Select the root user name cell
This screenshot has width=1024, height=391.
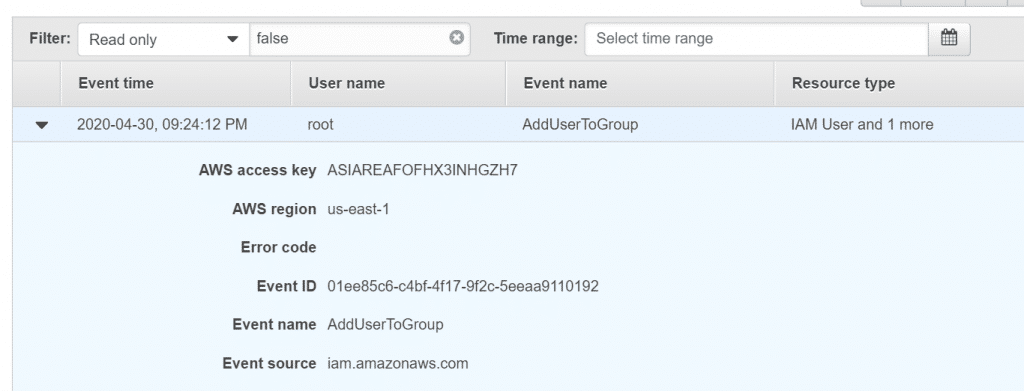(x=320, y=125)
